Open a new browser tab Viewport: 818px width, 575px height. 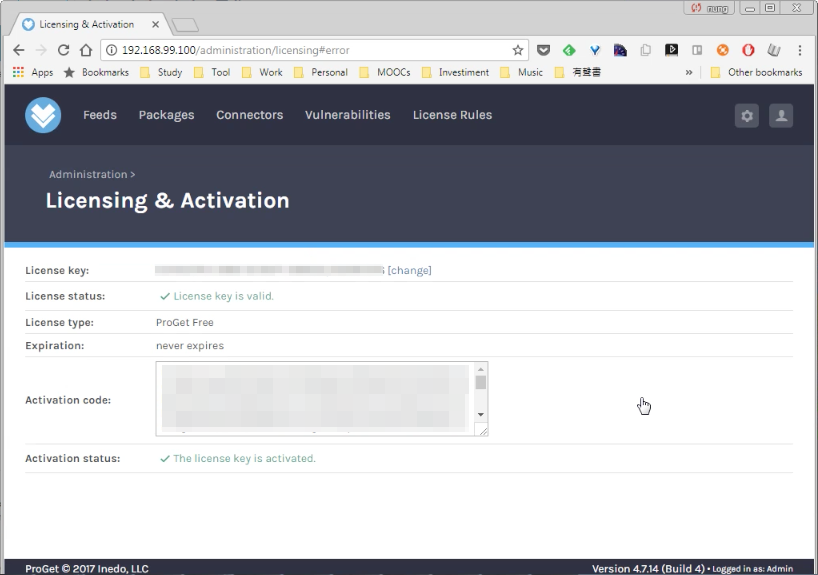(185, 25)
